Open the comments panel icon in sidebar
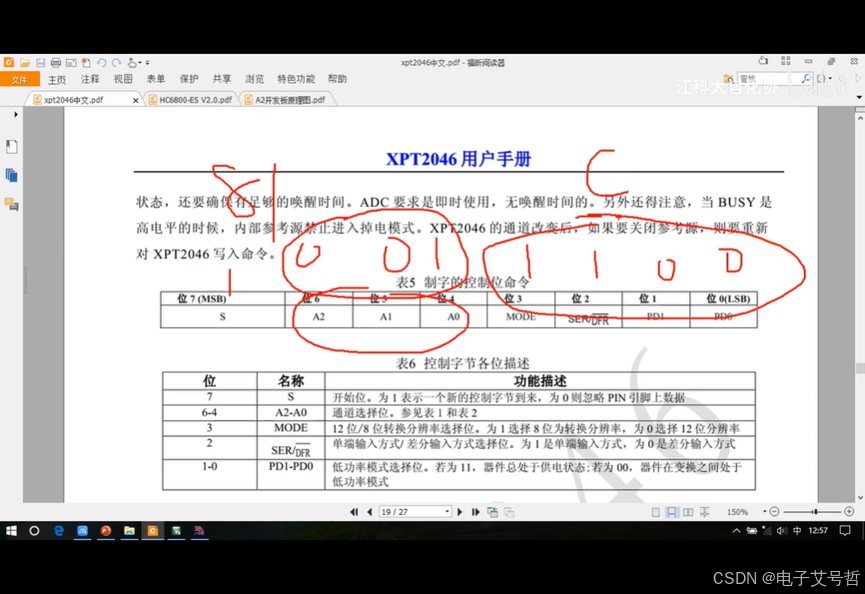 point(12,205)
